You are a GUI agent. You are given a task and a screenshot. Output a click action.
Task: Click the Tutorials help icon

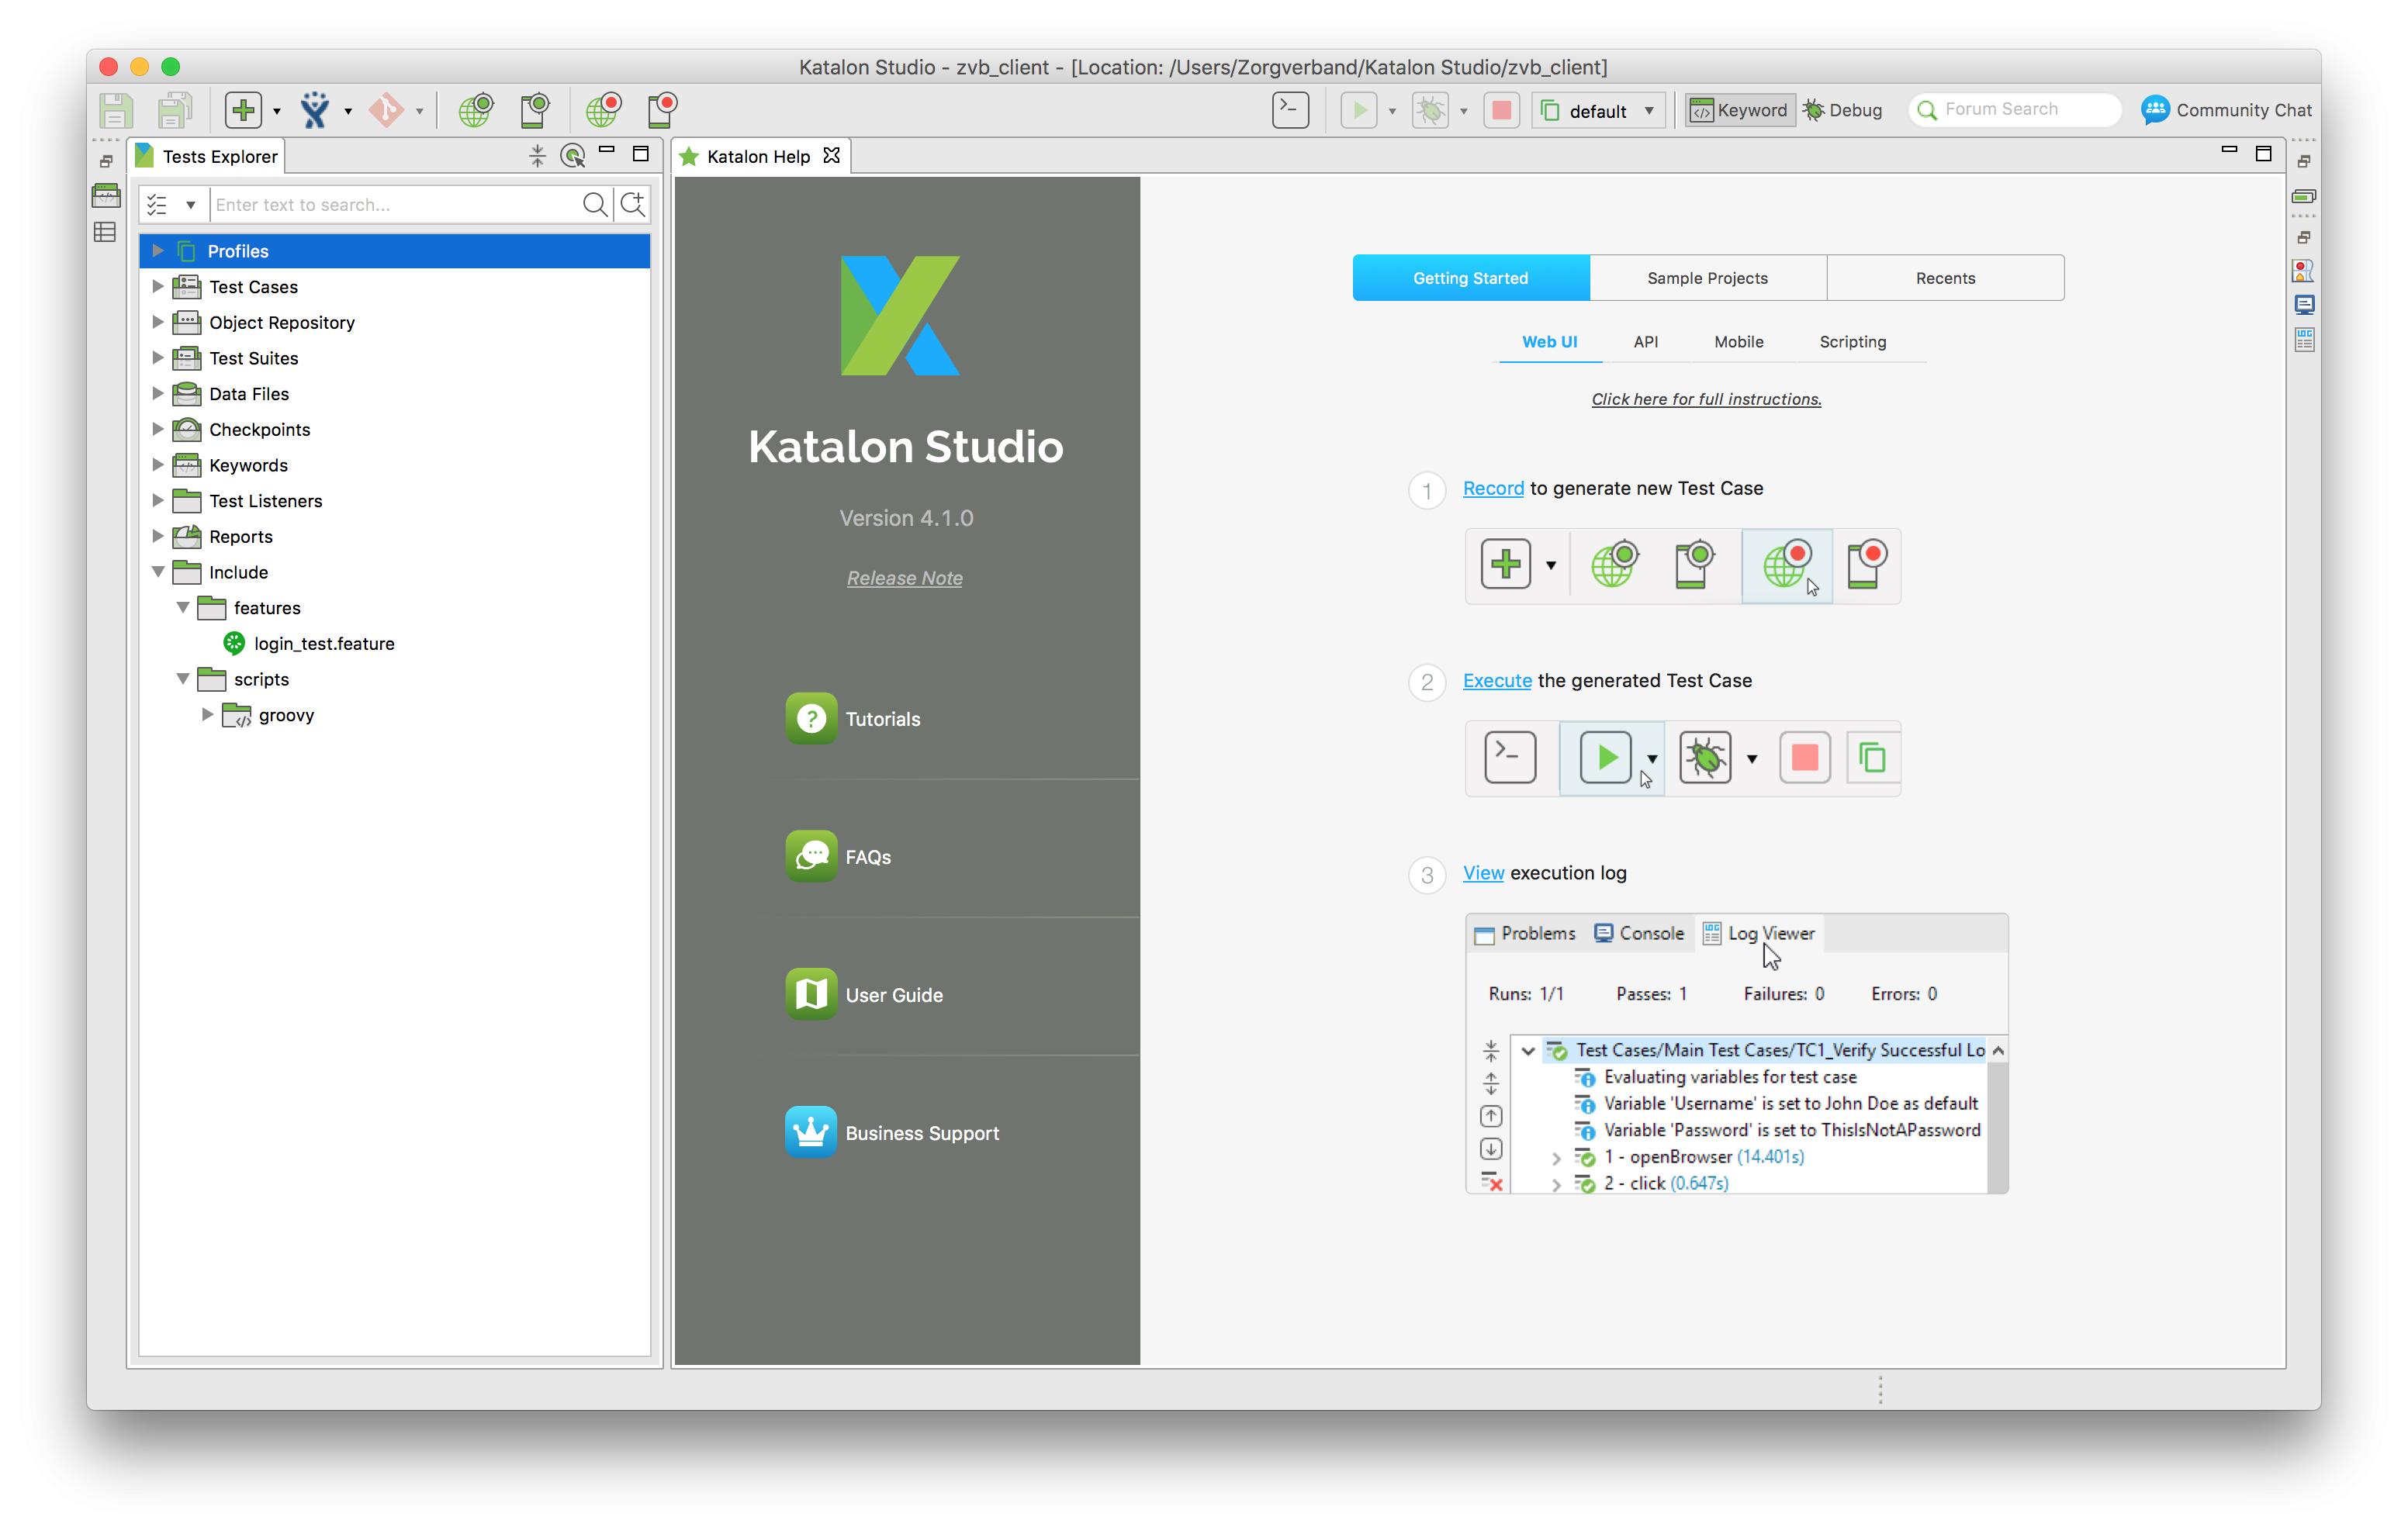point(811,718)
